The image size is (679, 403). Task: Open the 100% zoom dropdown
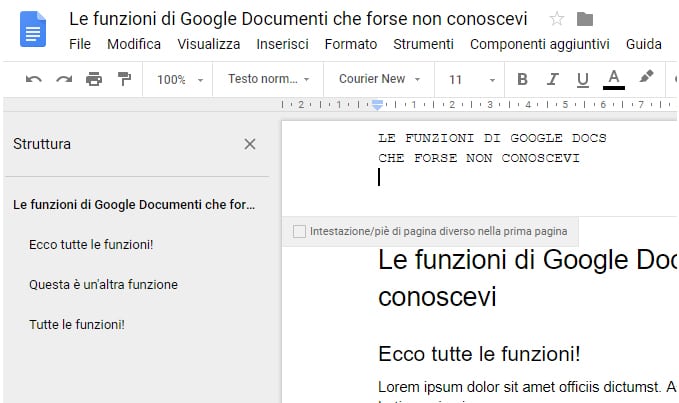click(x=180, y=79)
